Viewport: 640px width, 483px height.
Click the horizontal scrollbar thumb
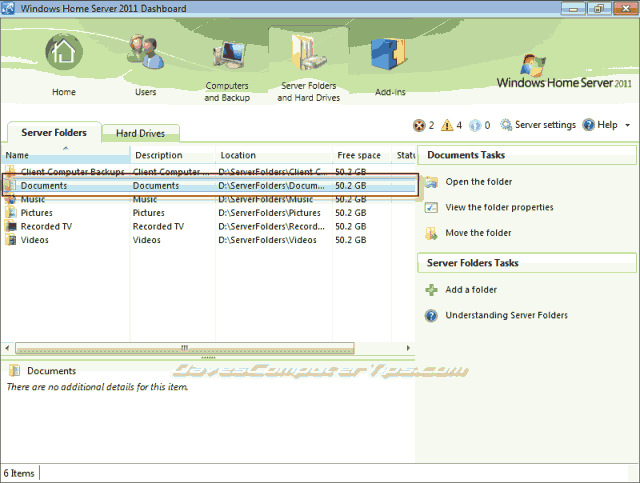[x=185, y=348]
